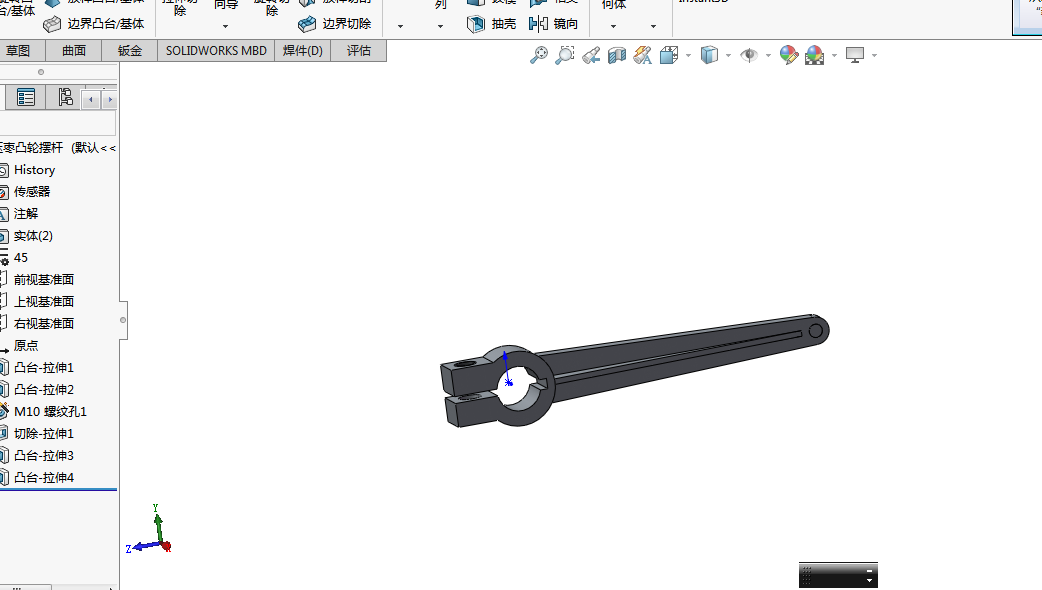Open the reference geometry (何体) dropdown arrow

point(613,27)
